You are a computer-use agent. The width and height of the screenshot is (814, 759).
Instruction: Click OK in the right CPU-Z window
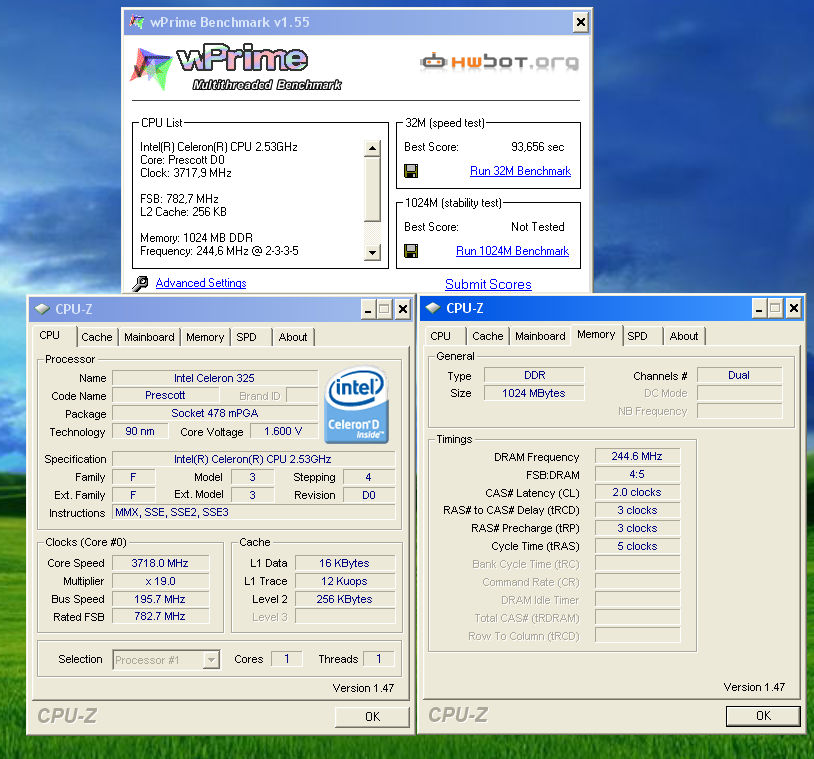coord(763,716)
